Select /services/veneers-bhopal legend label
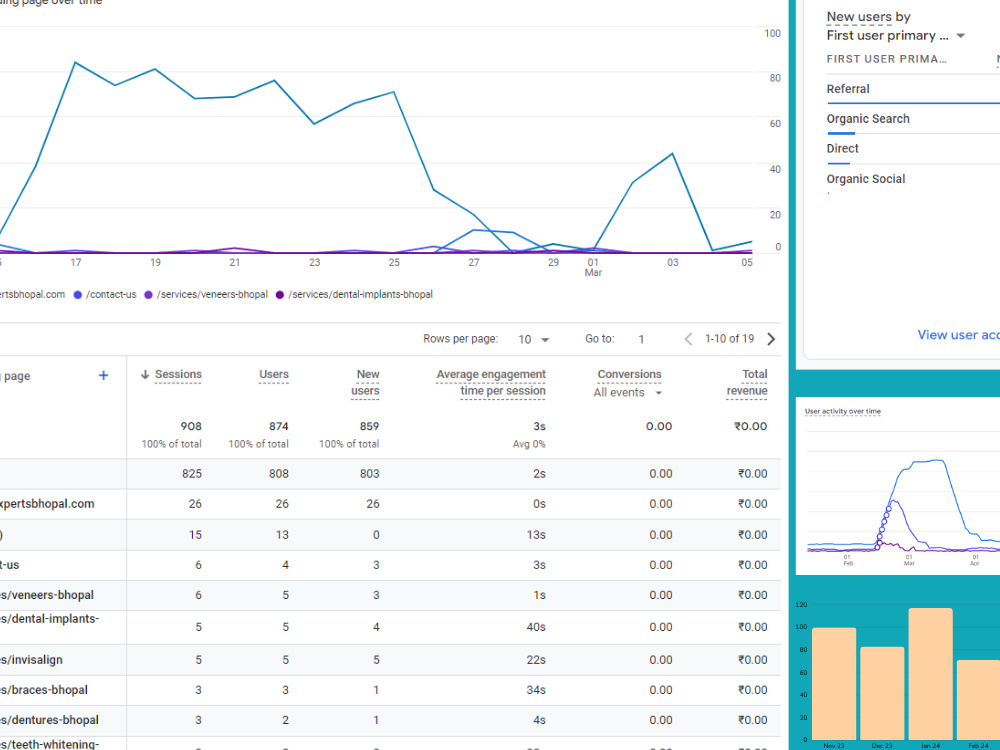1000x750 pixels. point(212,295)
